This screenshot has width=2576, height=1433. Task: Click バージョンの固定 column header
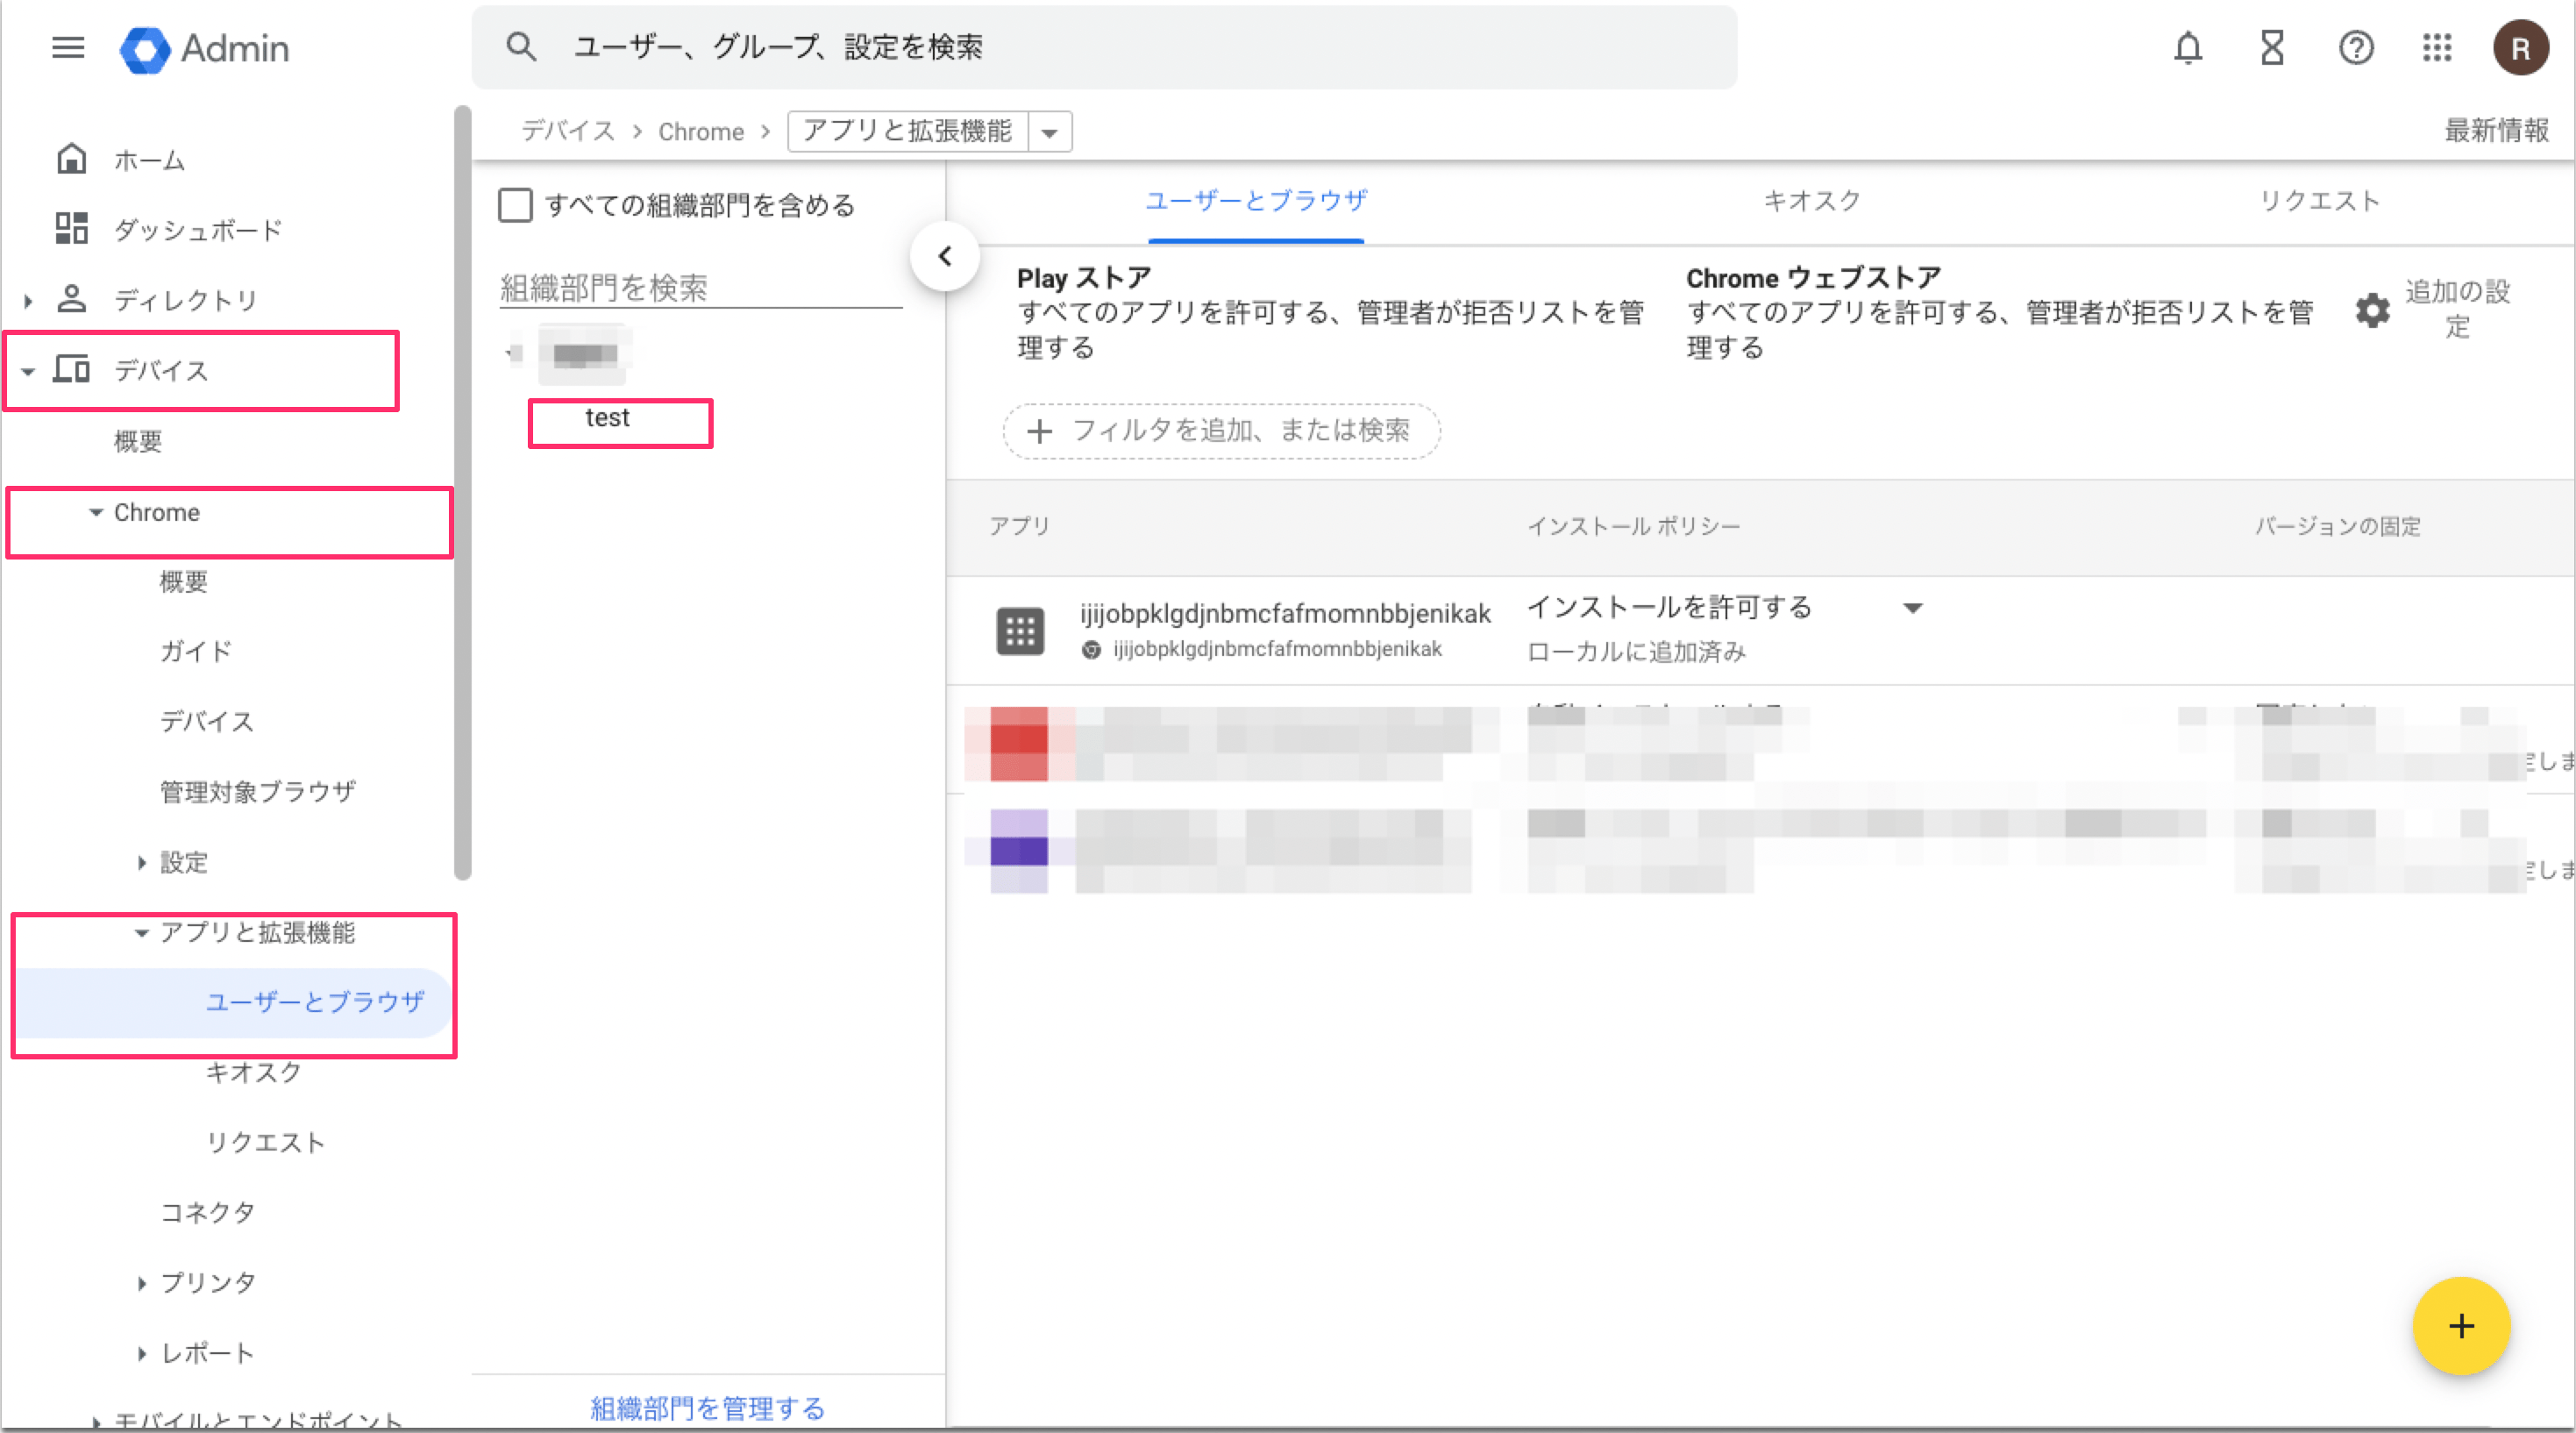(2337, 526)
